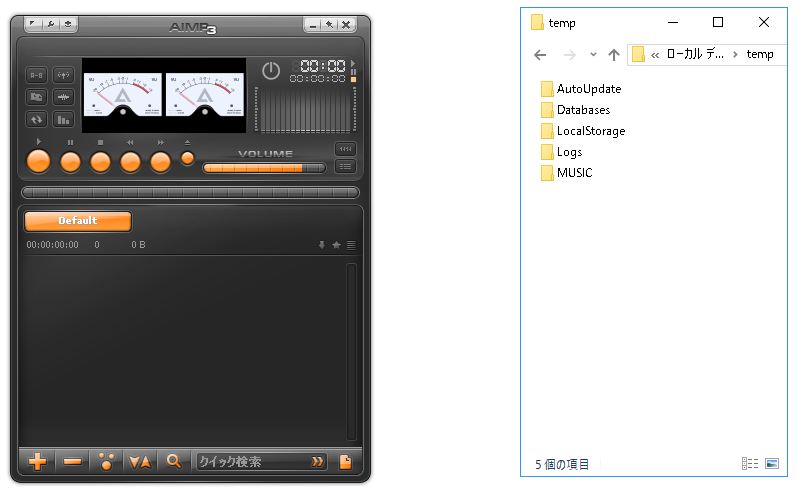Expand breadcrumb arrow before temp

(735, 54)
